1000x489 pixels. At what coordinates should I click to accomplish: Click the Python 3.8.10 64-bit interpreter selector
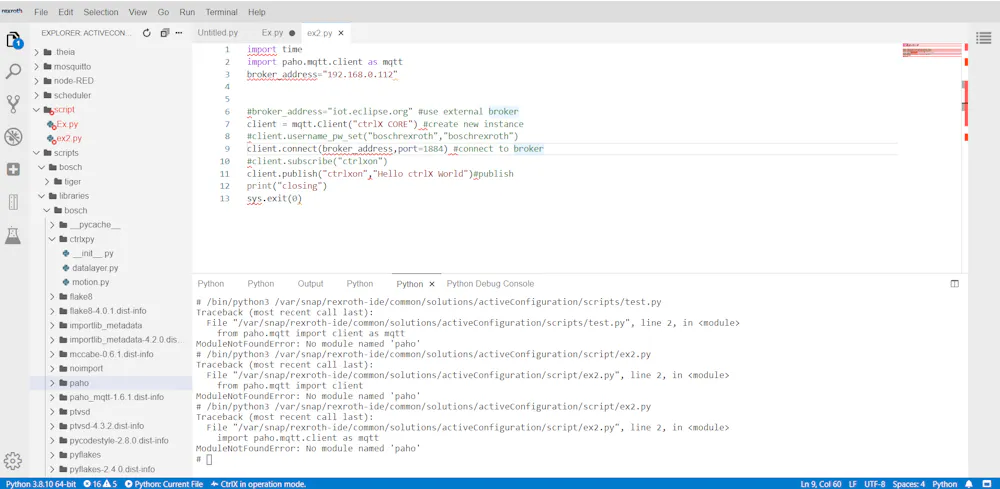(x=39, y=484)
